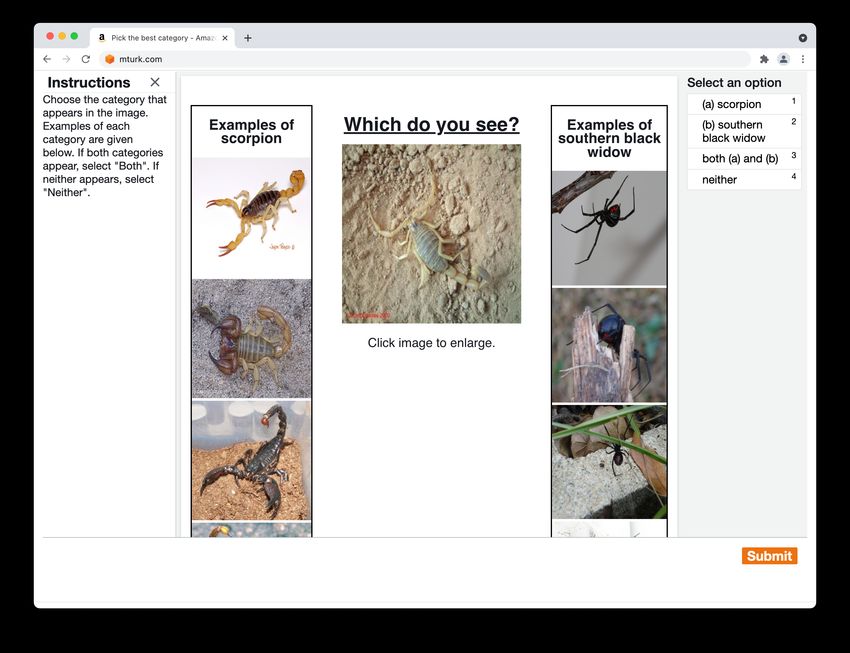This screenshot has width=850, height=653.
Task: Click the top black widow example photo
Action: [x=609, y=228]
